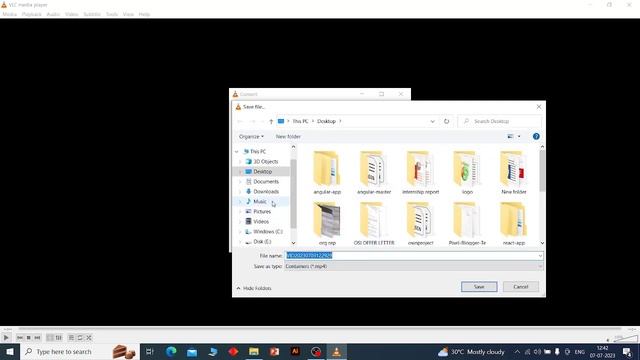This screenshot has height=360, width=640.
Task: Click the VLC Play button
Action: [x=6, y=338]
